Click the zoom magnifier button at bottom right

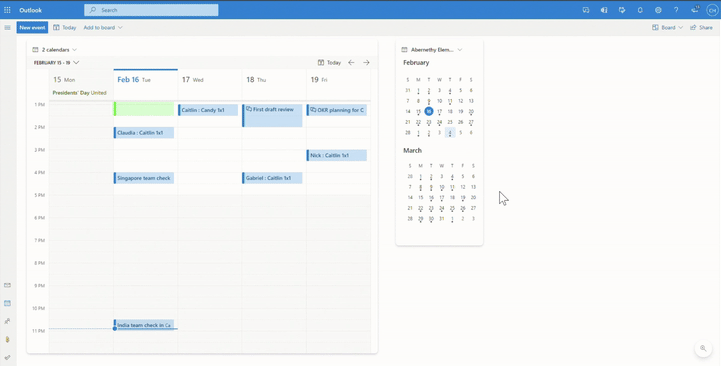[703, 349]
